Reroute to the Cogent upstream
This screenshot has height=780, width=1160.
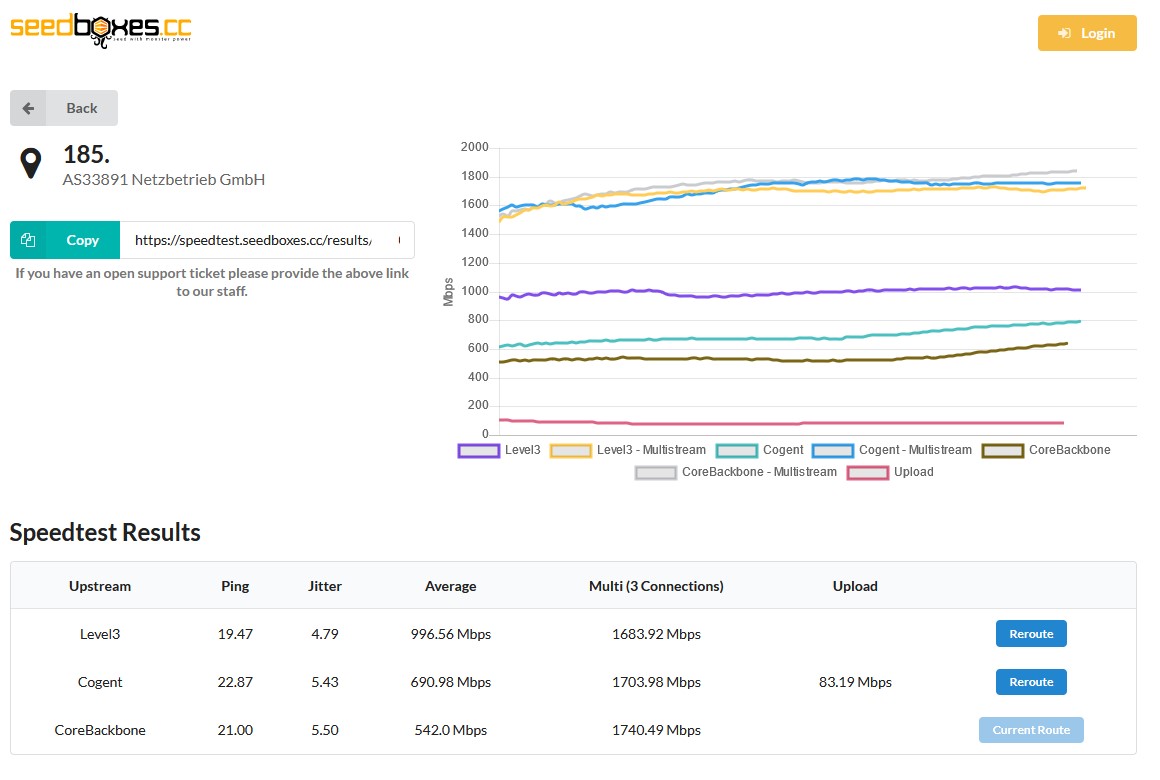(1031, 682)
